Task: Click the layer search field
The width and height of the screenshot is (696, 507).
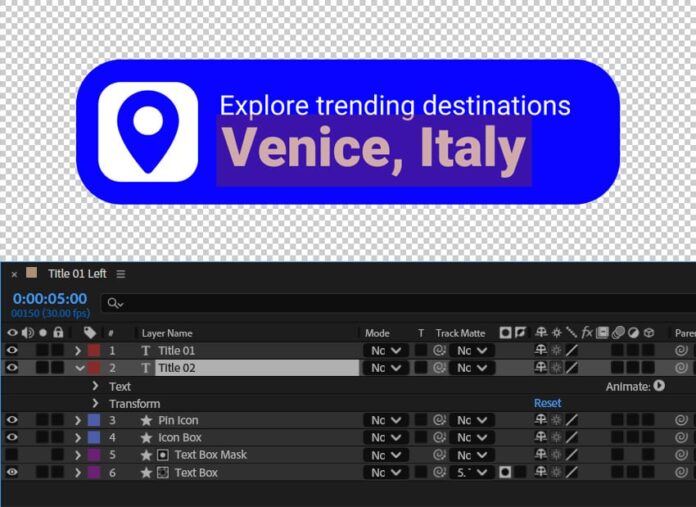Action: tap(399, 304)
